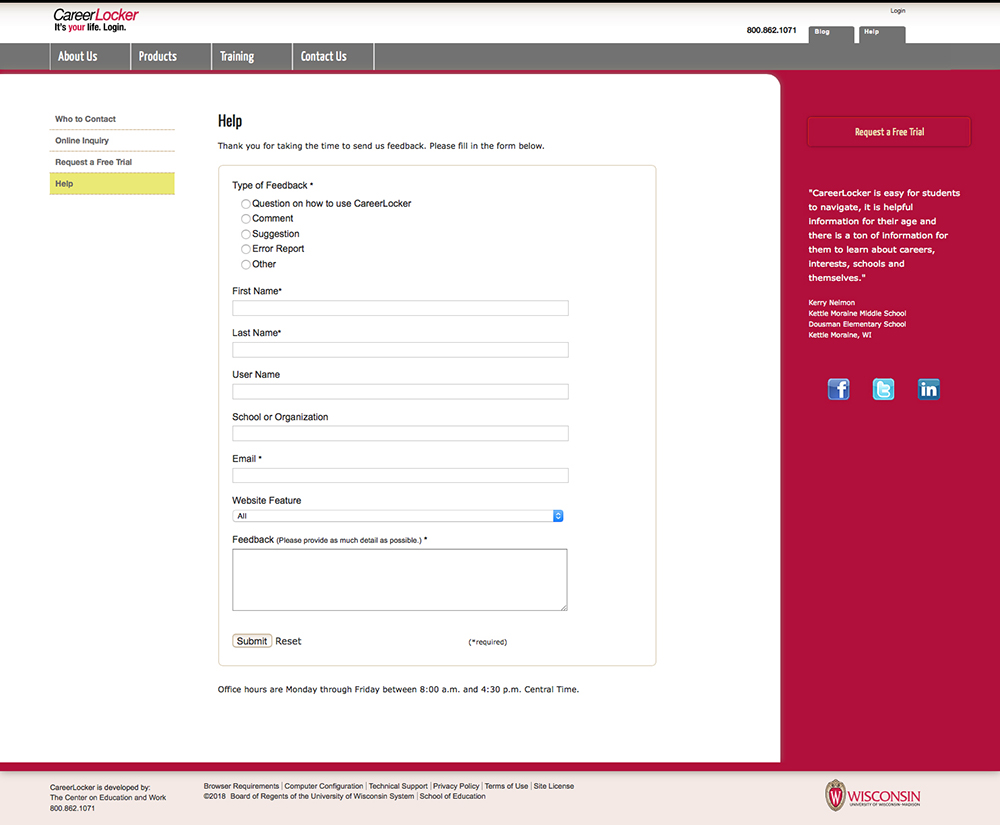
Task: Switch to the Blog tab
Action: click(831, 34)
